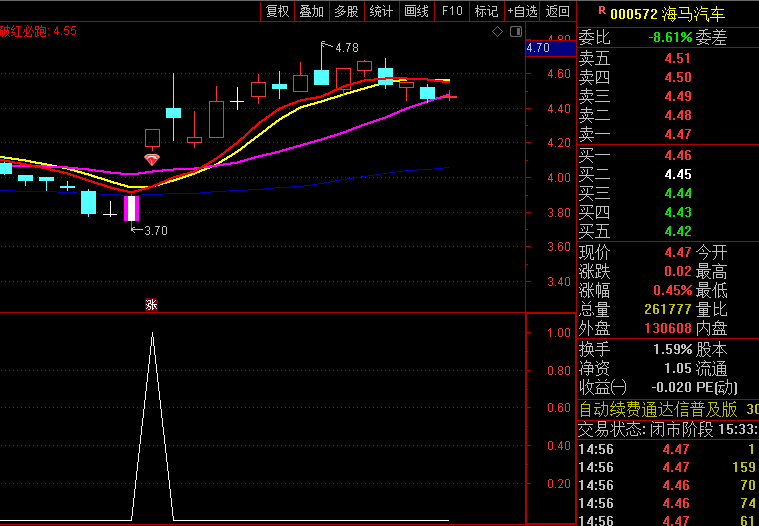This screenshot has height=526, width=759.
Task: Click the 复权 toolbar button
Action: tap(278, 11)
